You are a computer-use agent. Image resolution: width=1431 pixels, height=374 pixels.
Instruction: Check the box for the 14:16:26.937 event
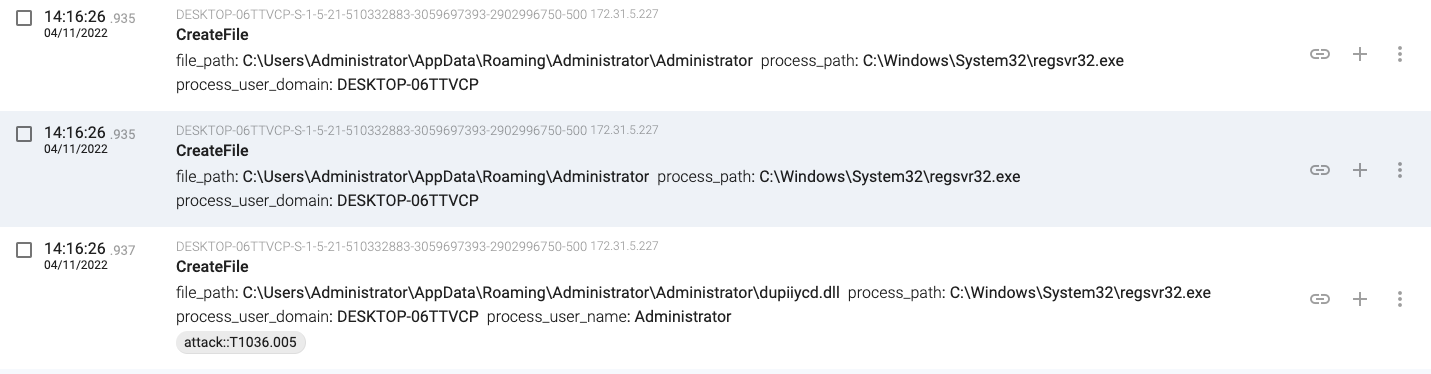pos(24,250)
